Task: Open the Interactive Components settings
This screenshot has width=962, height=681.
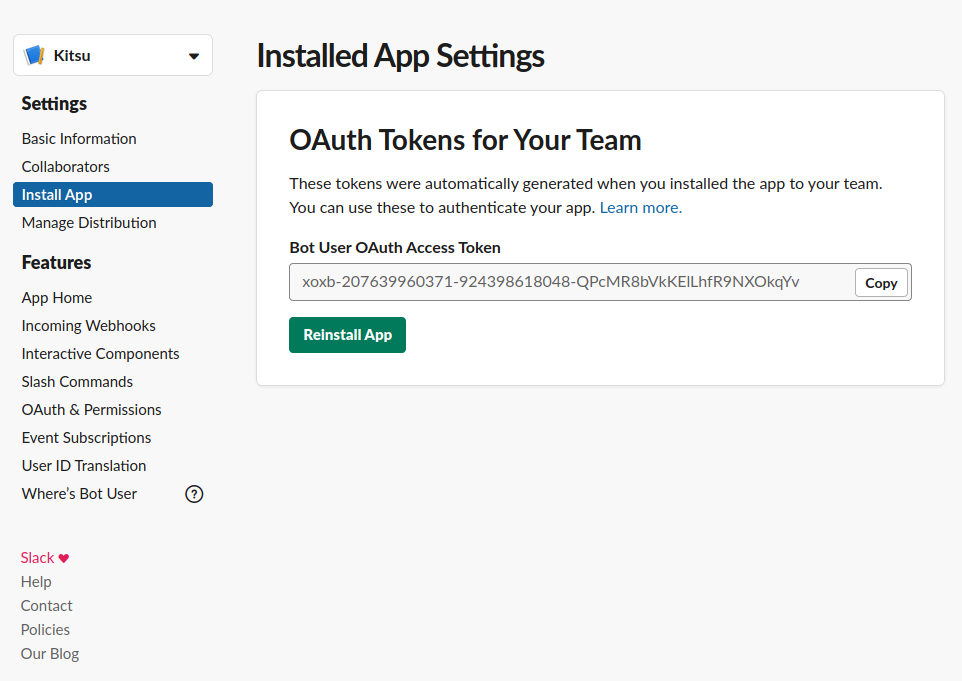Action: point(100,353)
